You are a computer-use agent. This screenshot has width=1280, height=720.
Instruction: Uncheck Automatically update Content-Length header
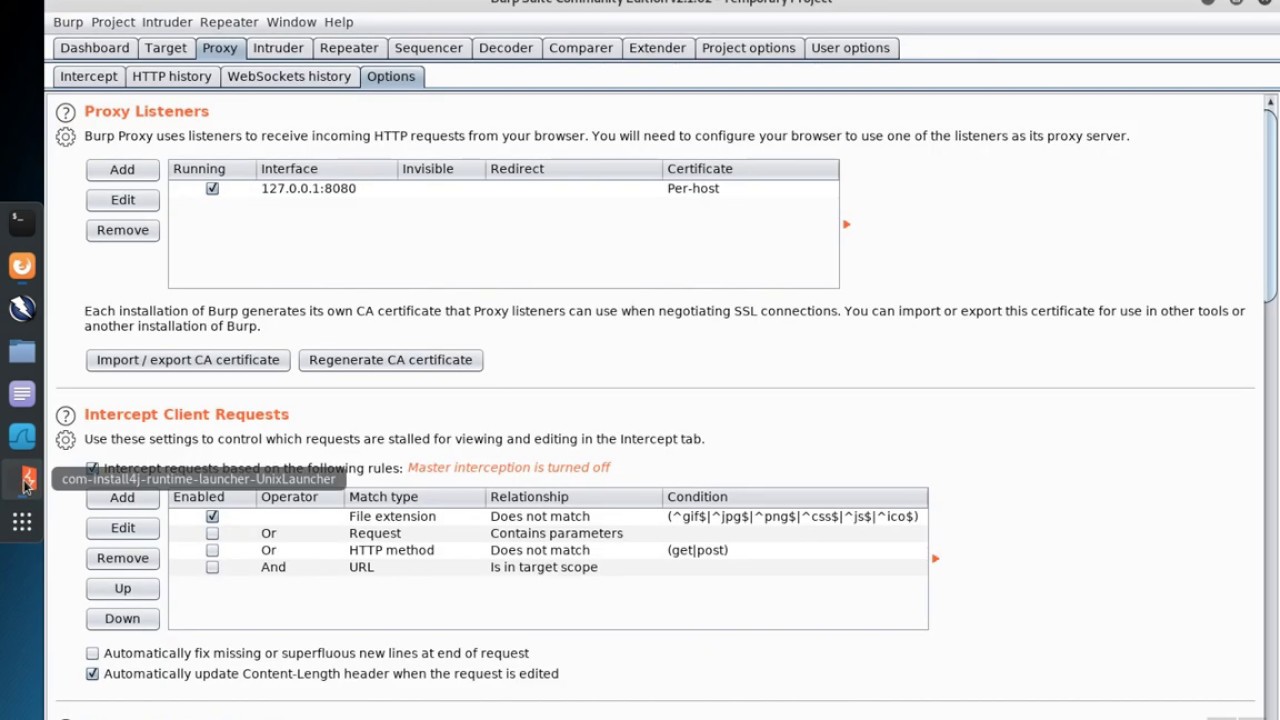[x=92, y=674]
